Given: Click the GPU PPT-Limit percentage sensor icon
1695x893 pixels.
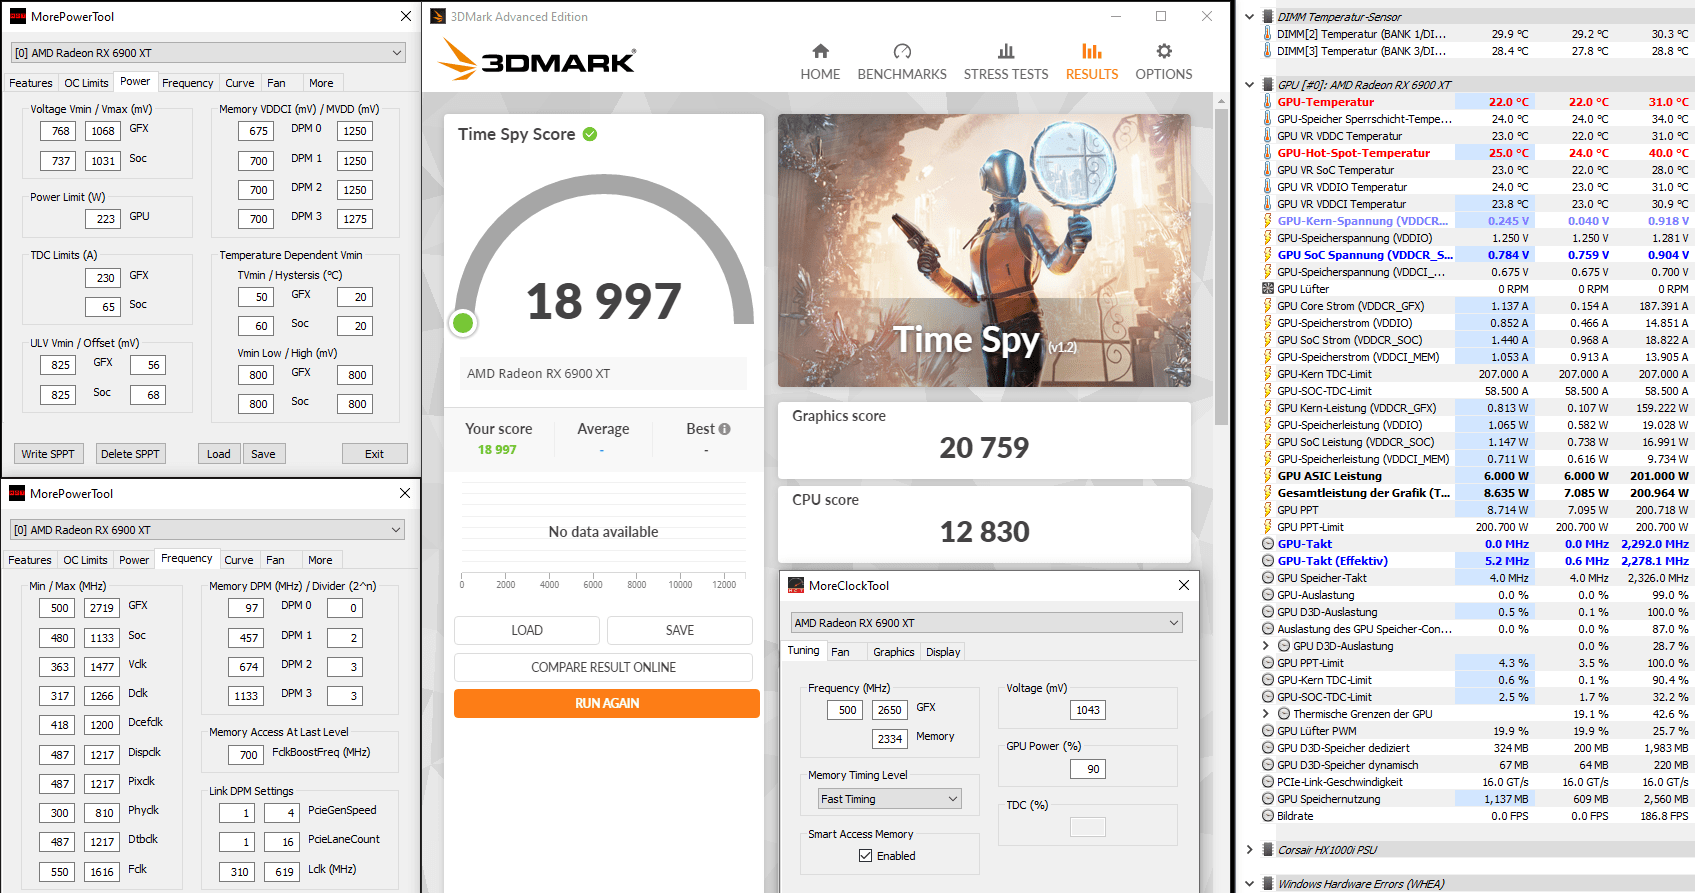Looking at the screenshot, I should click(1268, 663).
